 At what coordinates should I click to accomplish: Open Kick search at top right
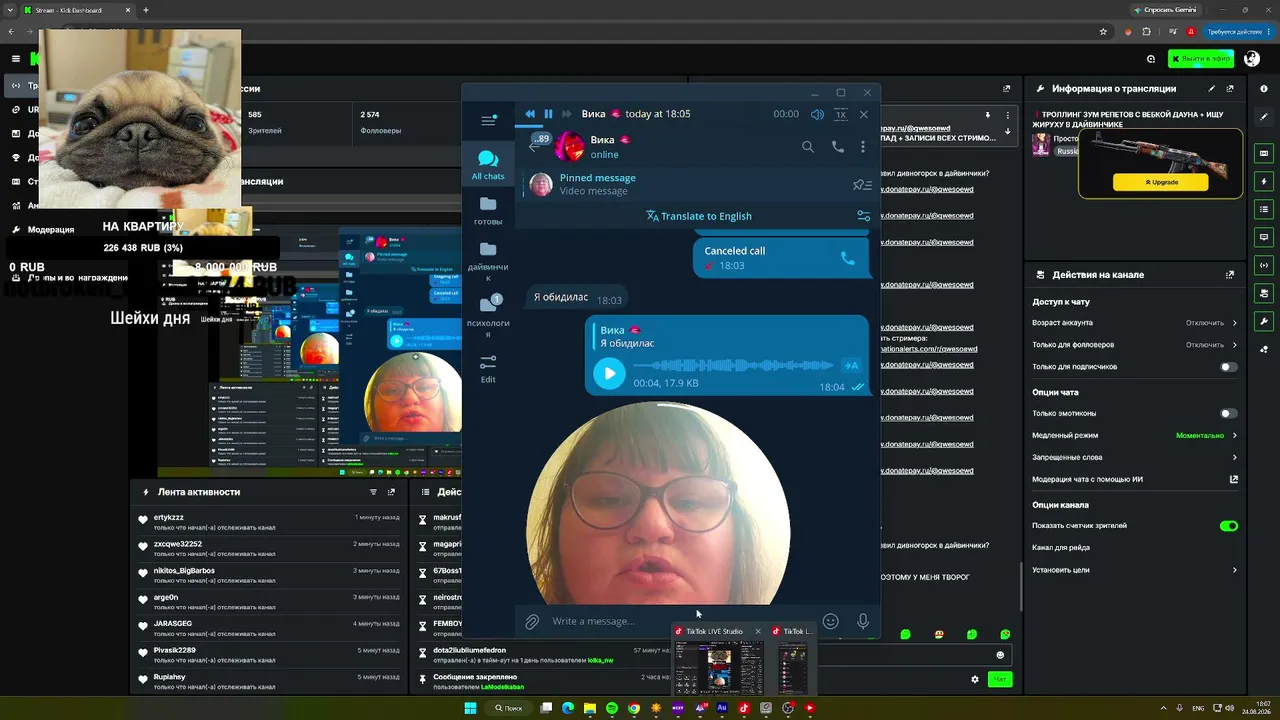tap(1151, 59)
